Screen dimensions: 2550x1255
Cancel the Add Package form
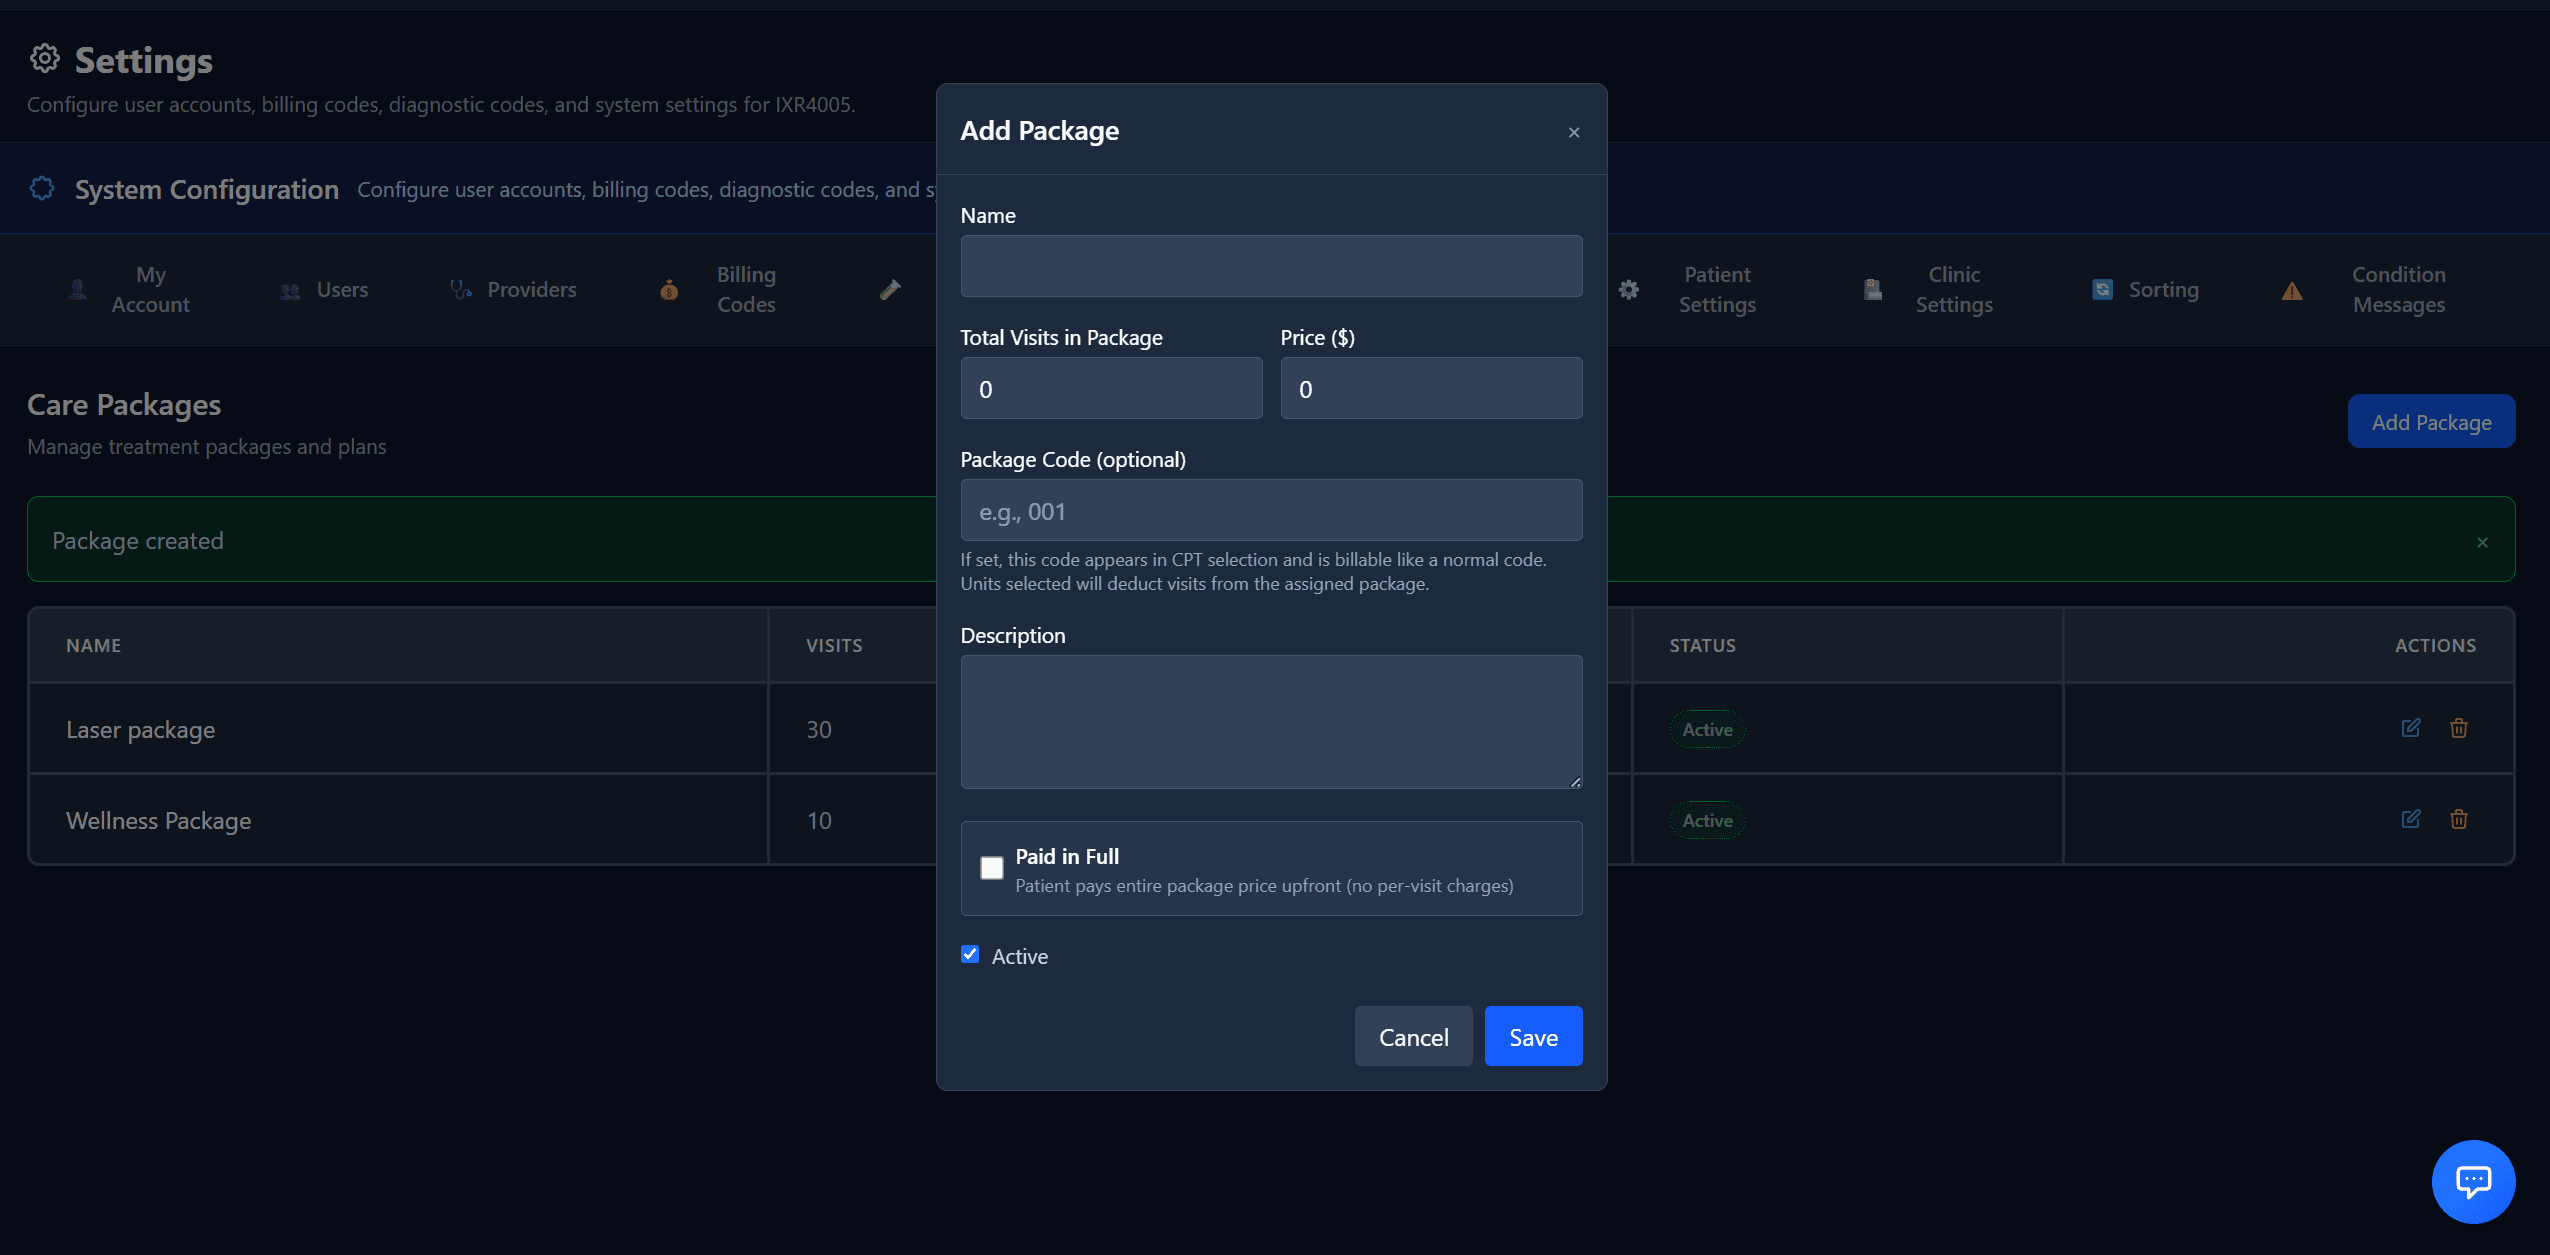click(1413, 1036)
